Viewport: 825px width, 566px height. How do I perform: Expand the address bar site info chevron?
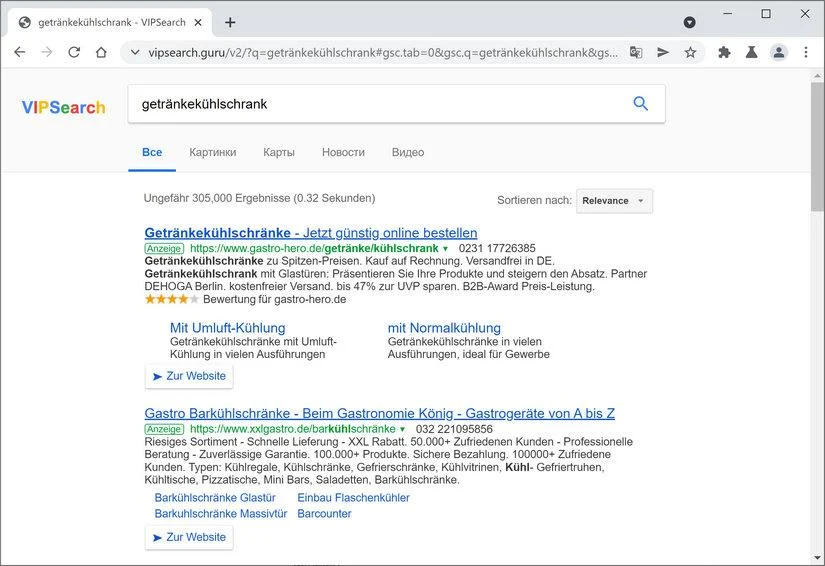point(135,53)
